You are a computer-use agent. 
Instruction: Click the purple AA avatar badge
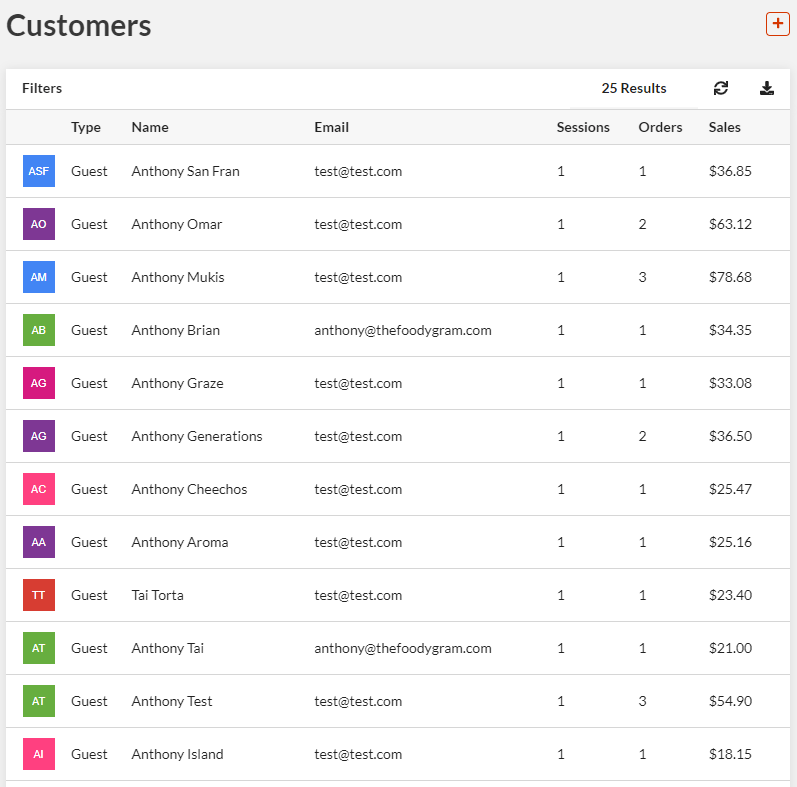(39, 542)
